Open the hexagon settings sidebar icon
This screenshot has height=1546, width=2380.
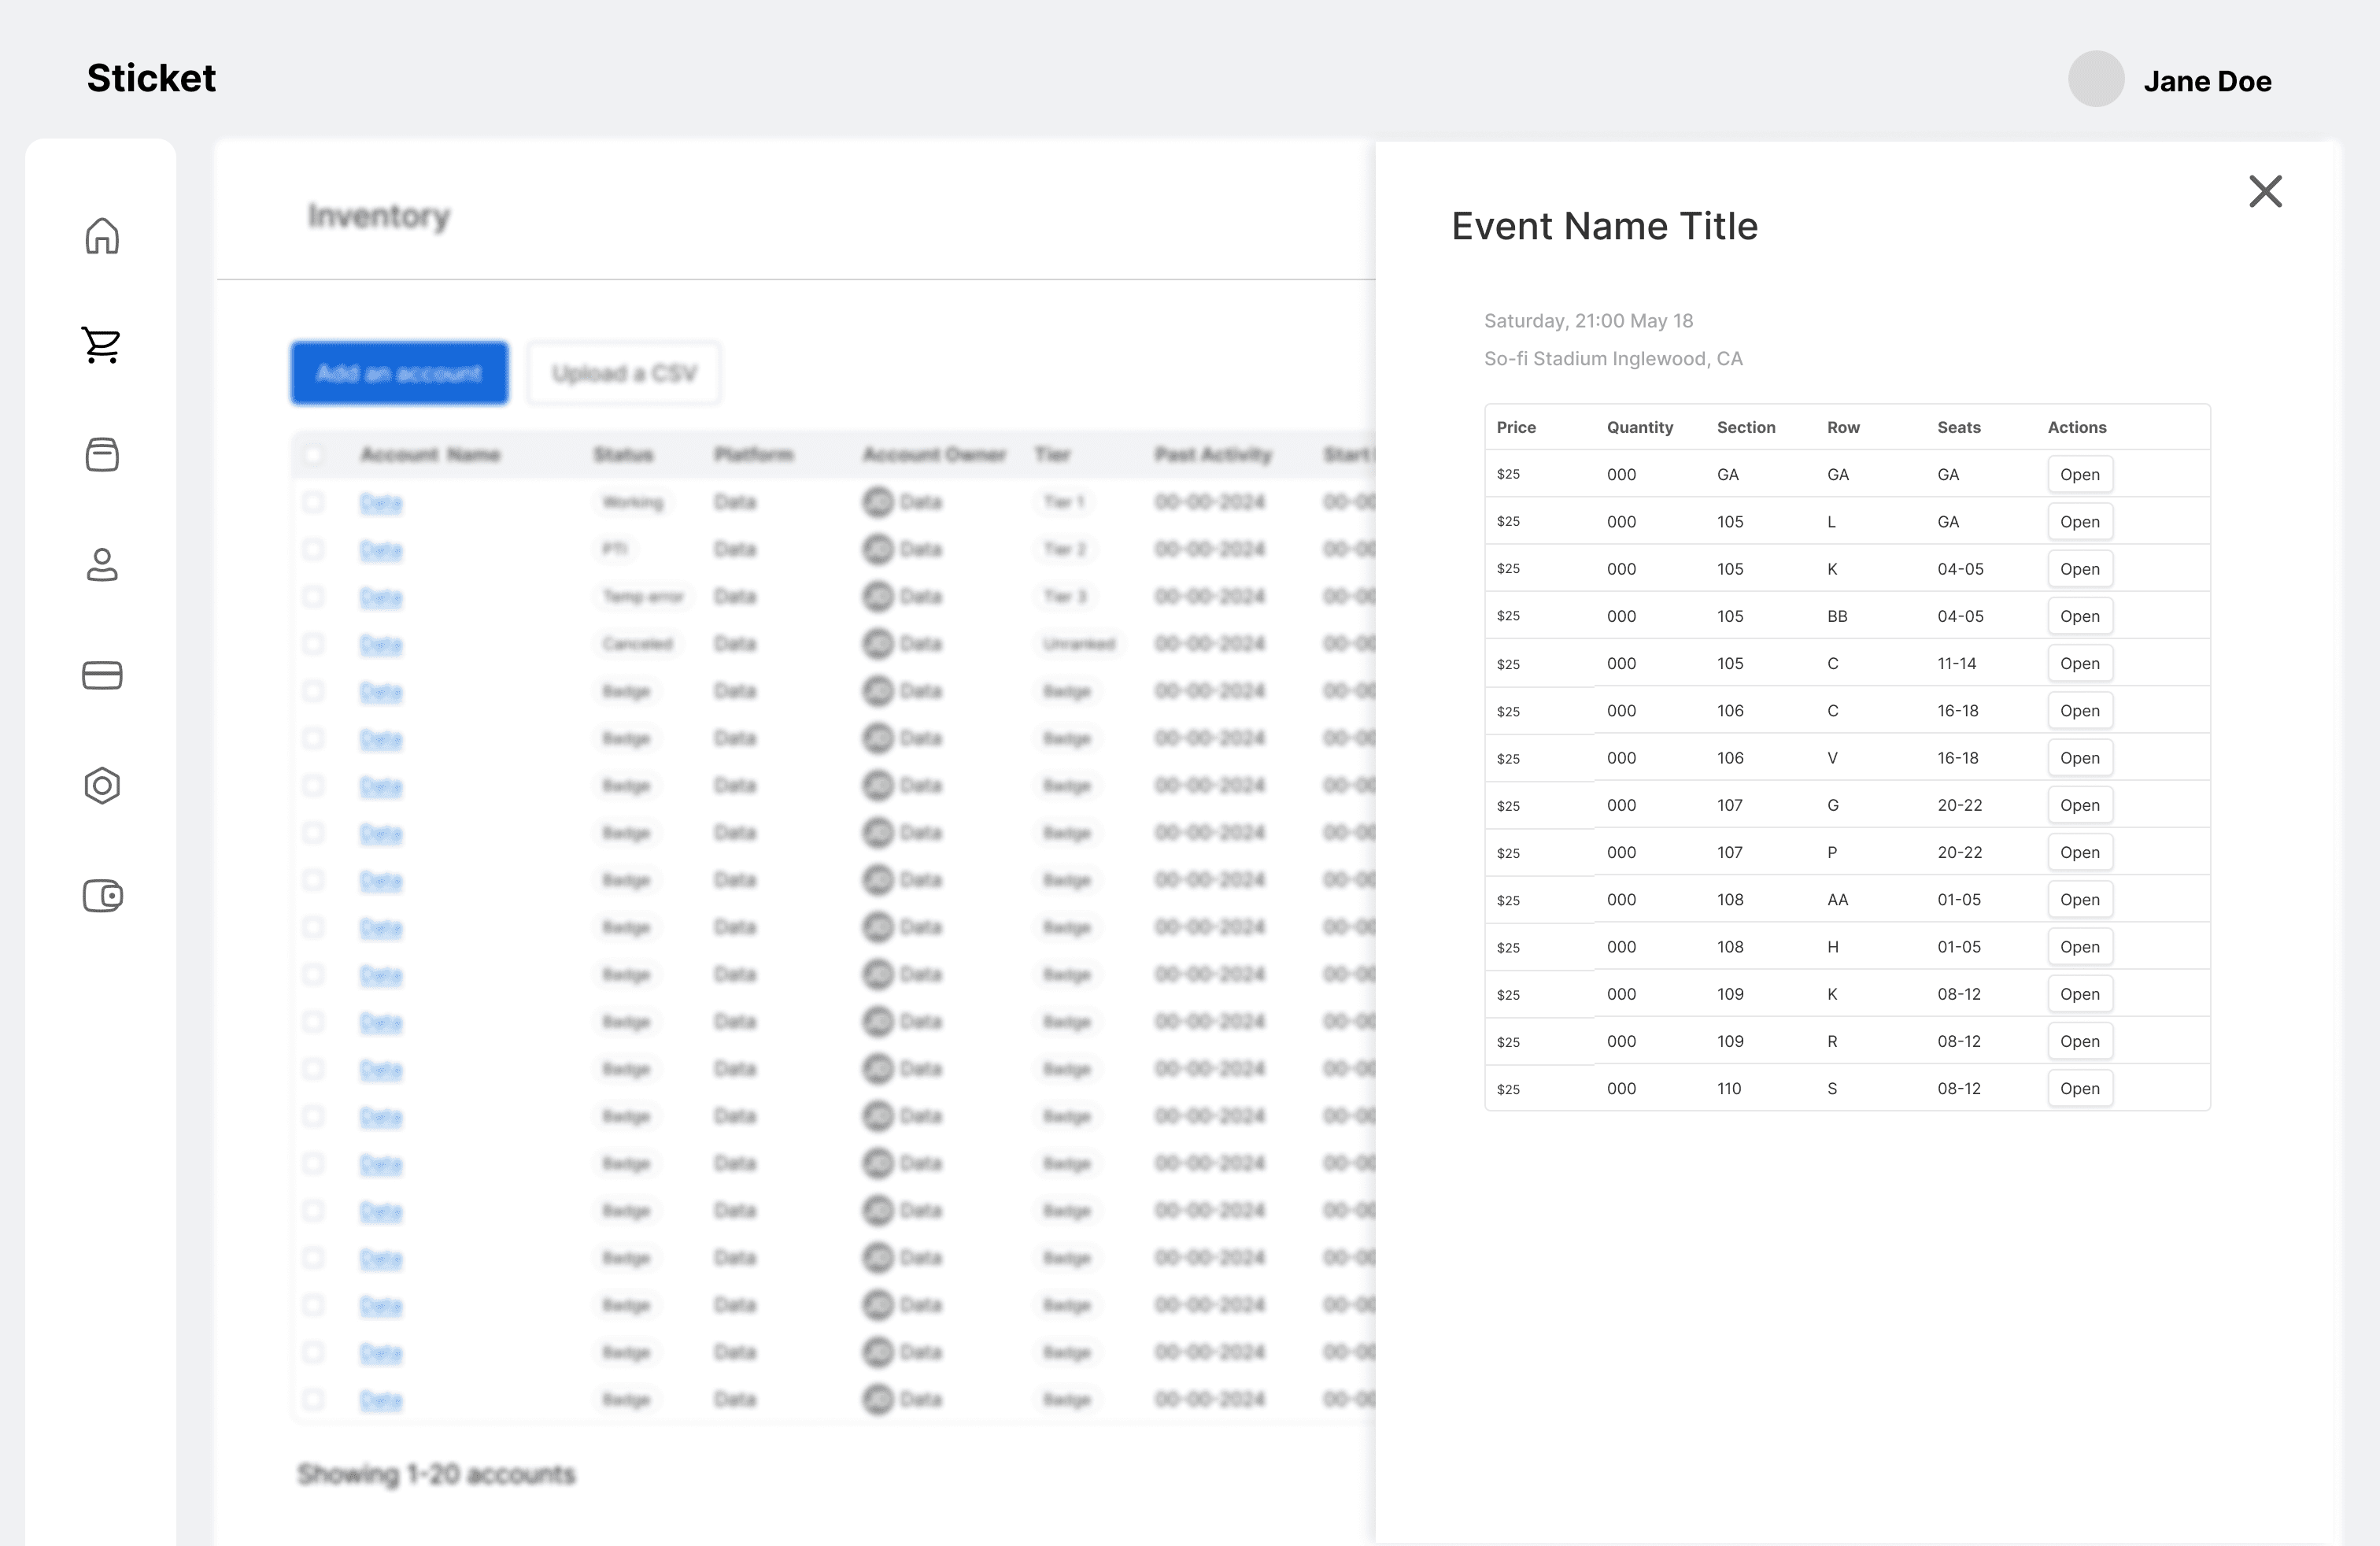[x=102, y=786]
